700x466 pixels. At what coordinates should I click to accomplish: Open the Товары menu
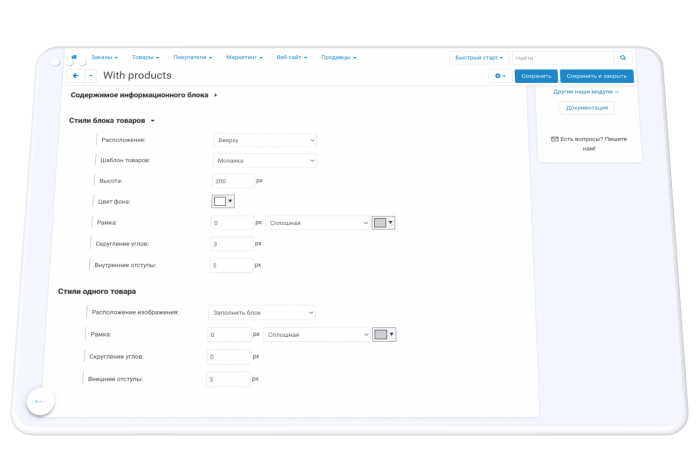click(x=146, y=57)
